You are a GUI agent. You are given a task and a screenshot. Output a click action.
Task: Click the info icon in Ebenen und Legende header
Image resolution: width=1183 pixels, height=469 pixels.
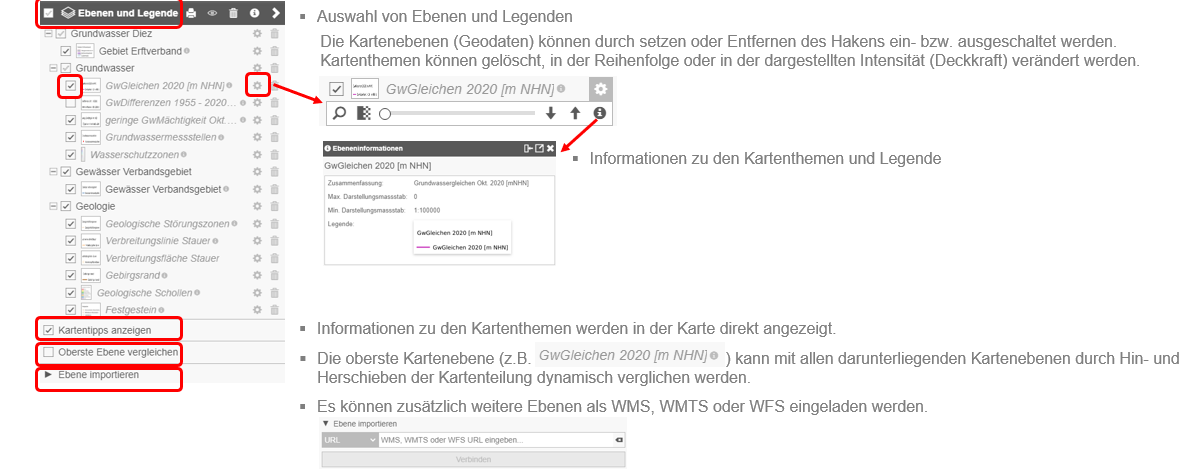(255, 13)
